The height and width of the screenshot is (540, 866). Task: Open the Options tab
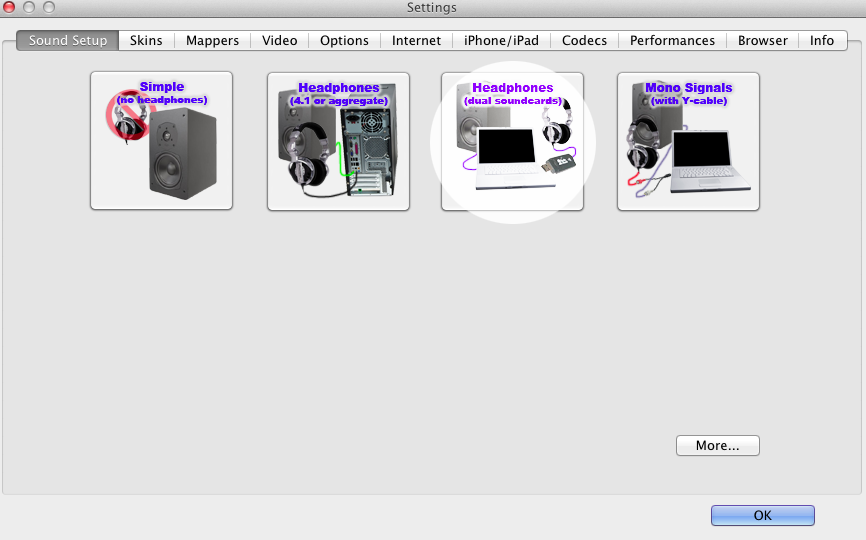pos(344,41)
